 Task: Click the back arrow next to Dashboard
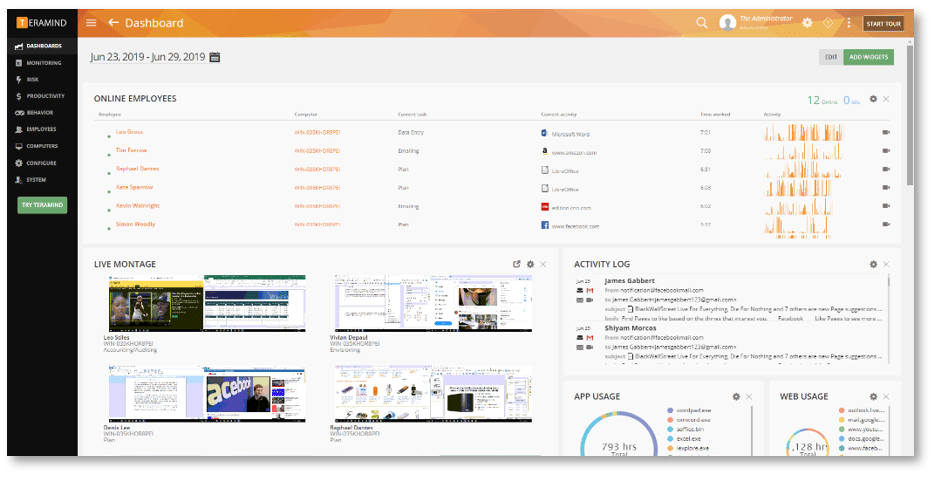coord(113,23)
